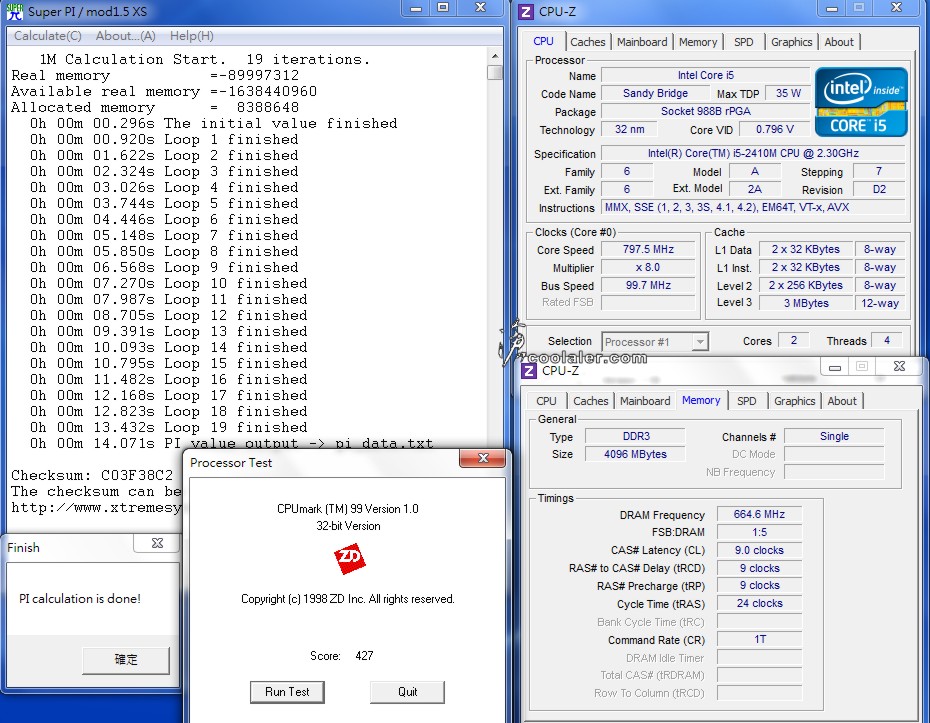
Task: Open Graphics tab in the memory CPU-Z window
Action: click(x=794, y=401)
